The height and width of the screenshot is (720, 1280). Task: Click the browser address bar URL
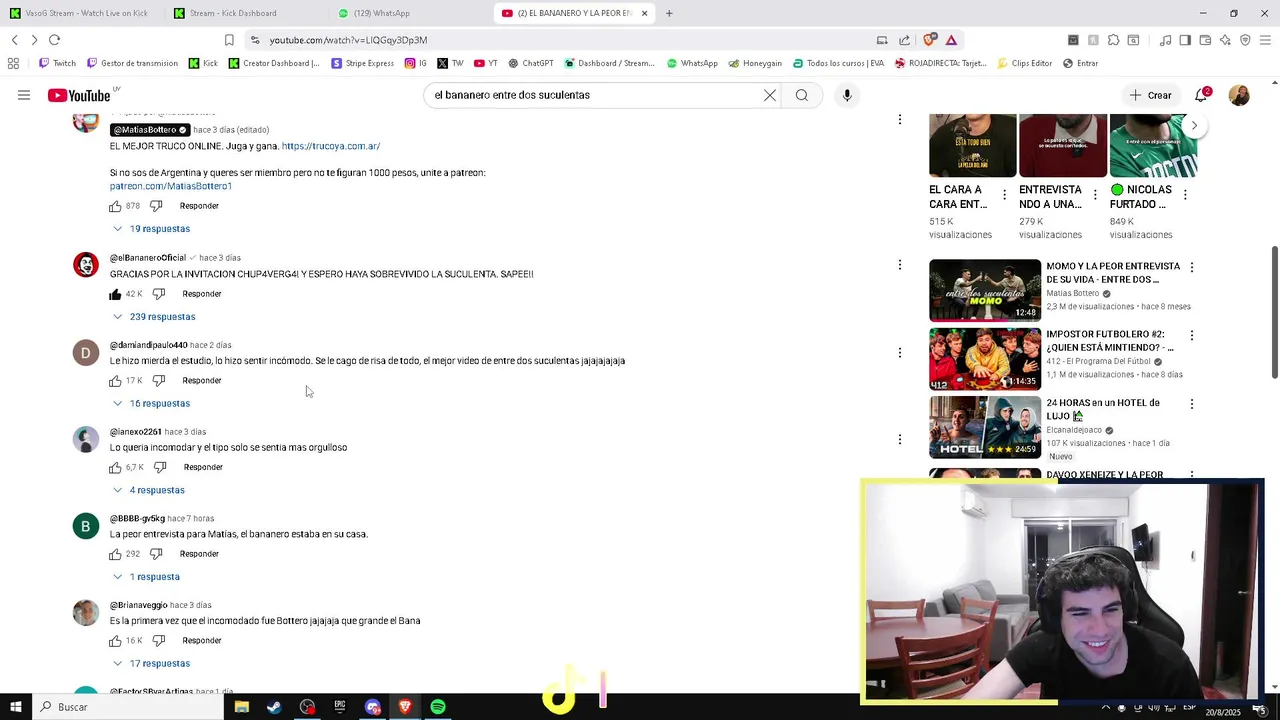point(348,40)
